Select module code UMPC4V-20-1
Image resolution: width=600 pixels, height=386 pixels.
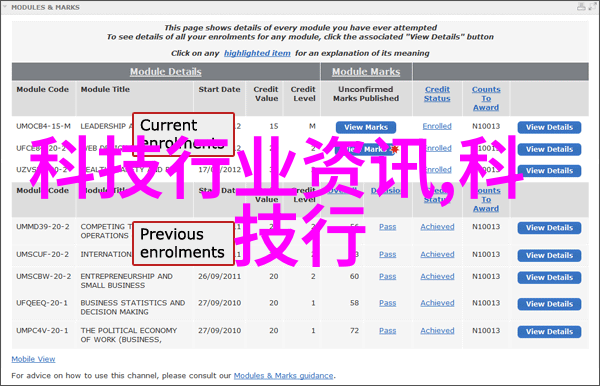coord(42,331)
